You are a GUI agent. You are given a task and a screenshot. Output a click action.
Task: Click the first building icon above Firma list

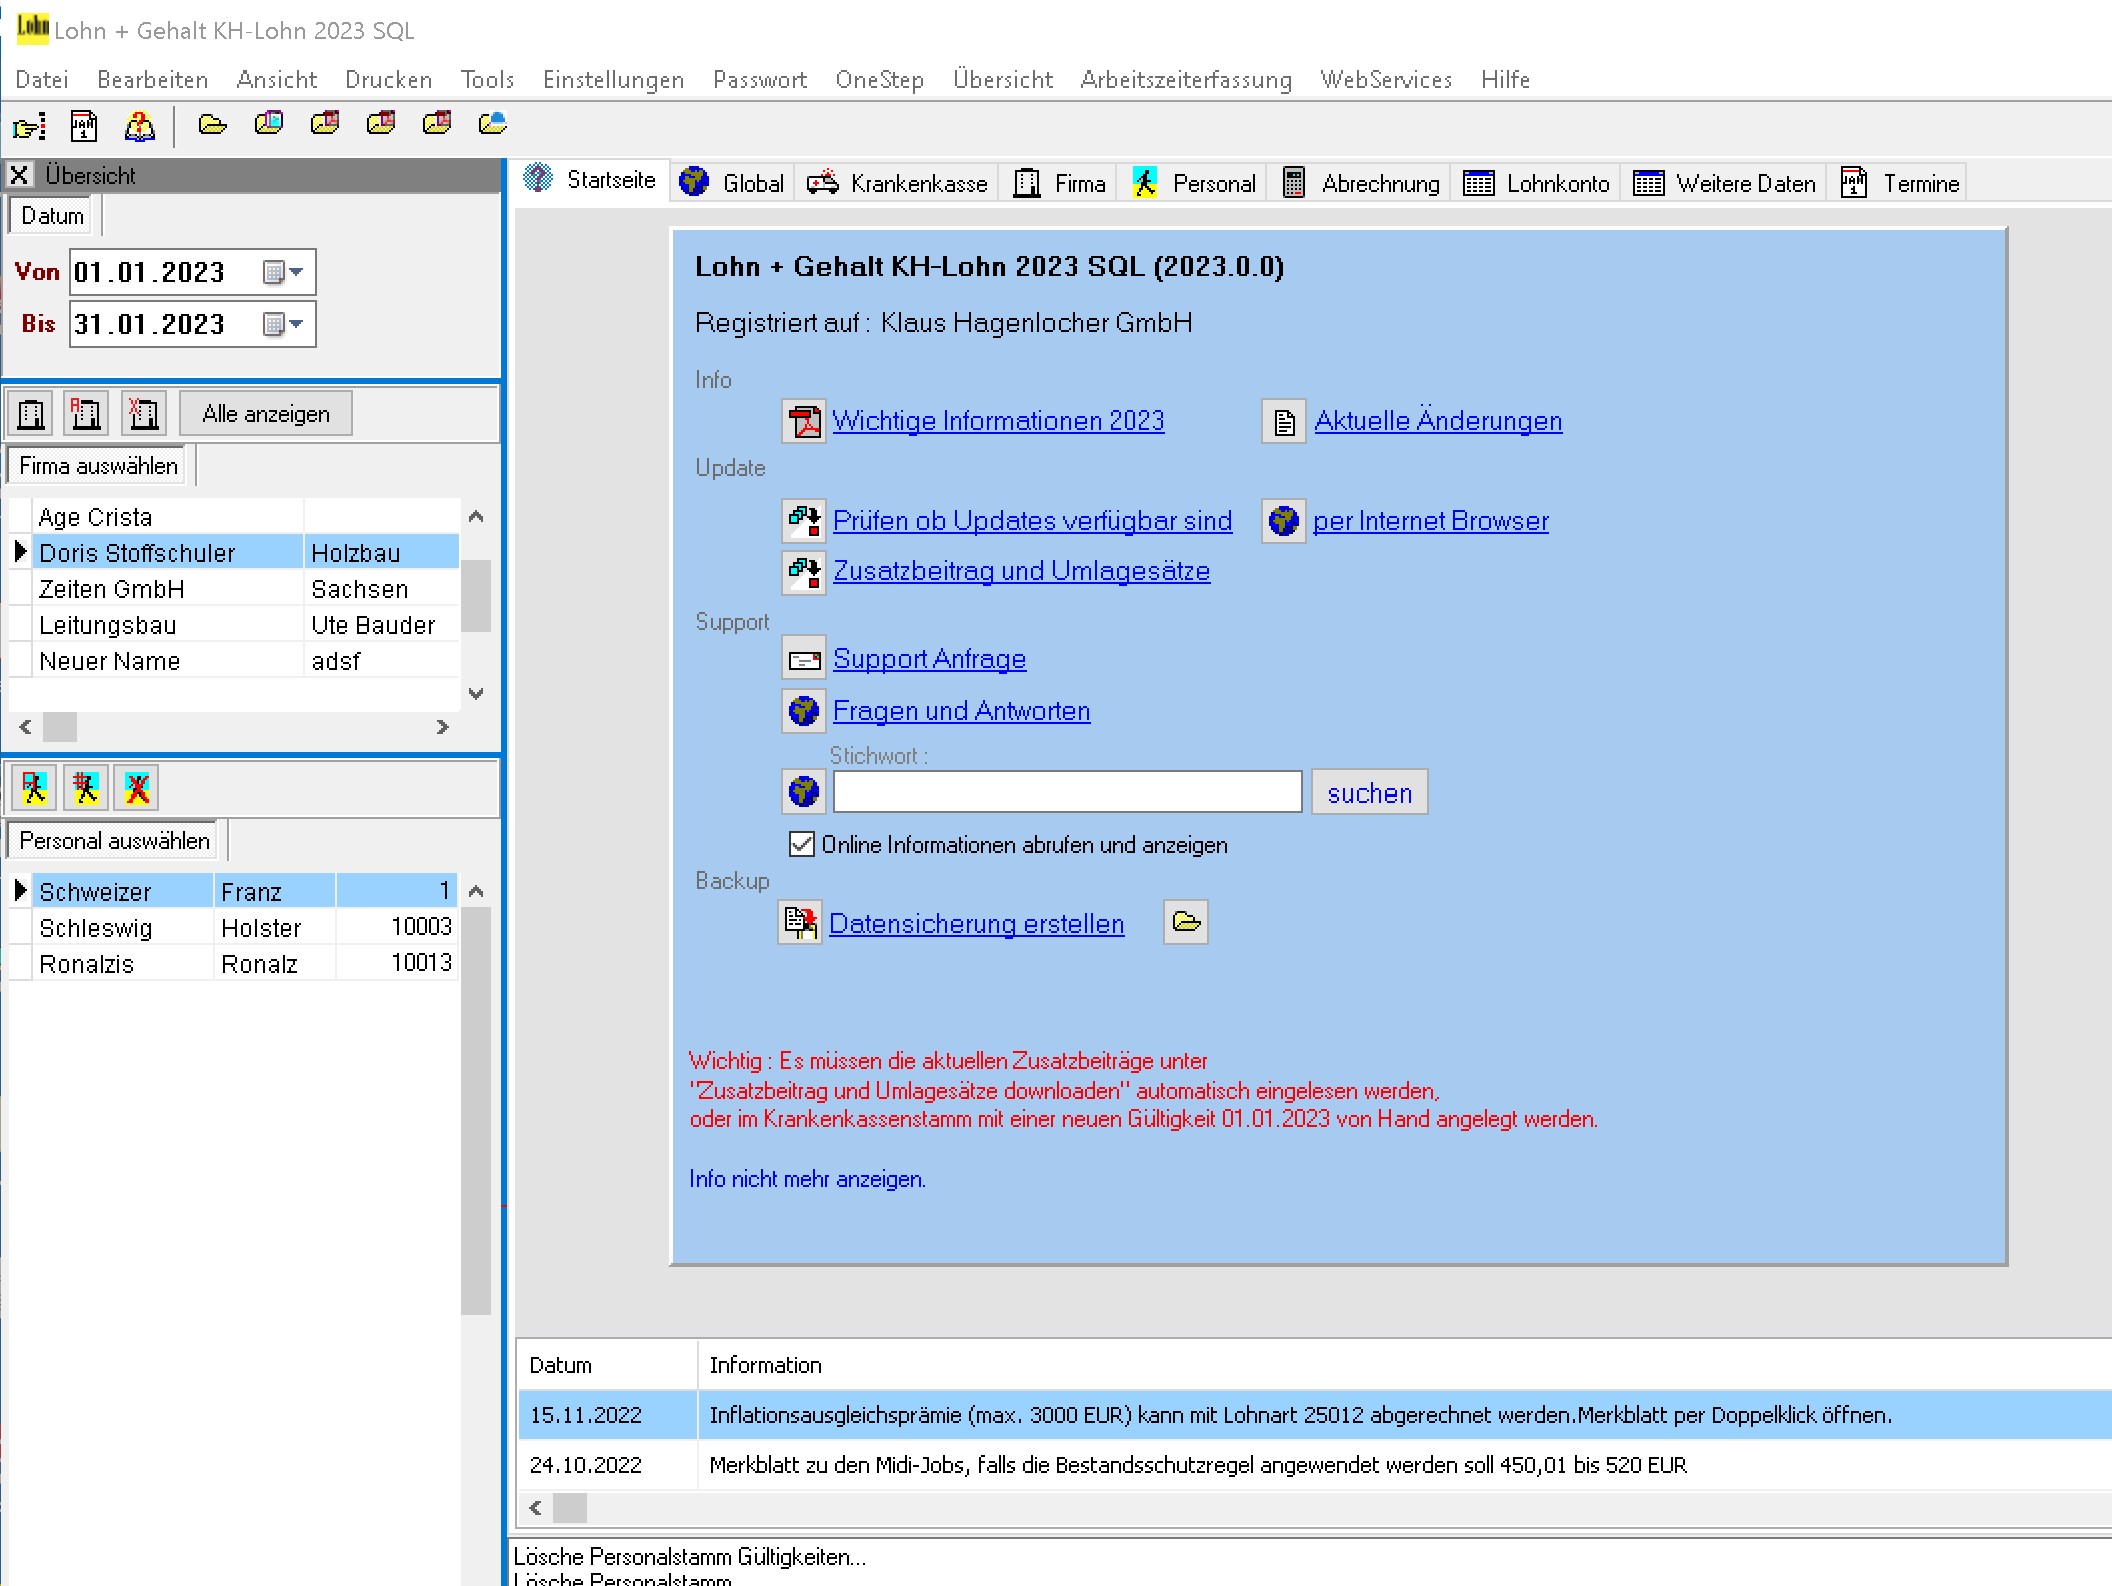[x=31, y=413]
